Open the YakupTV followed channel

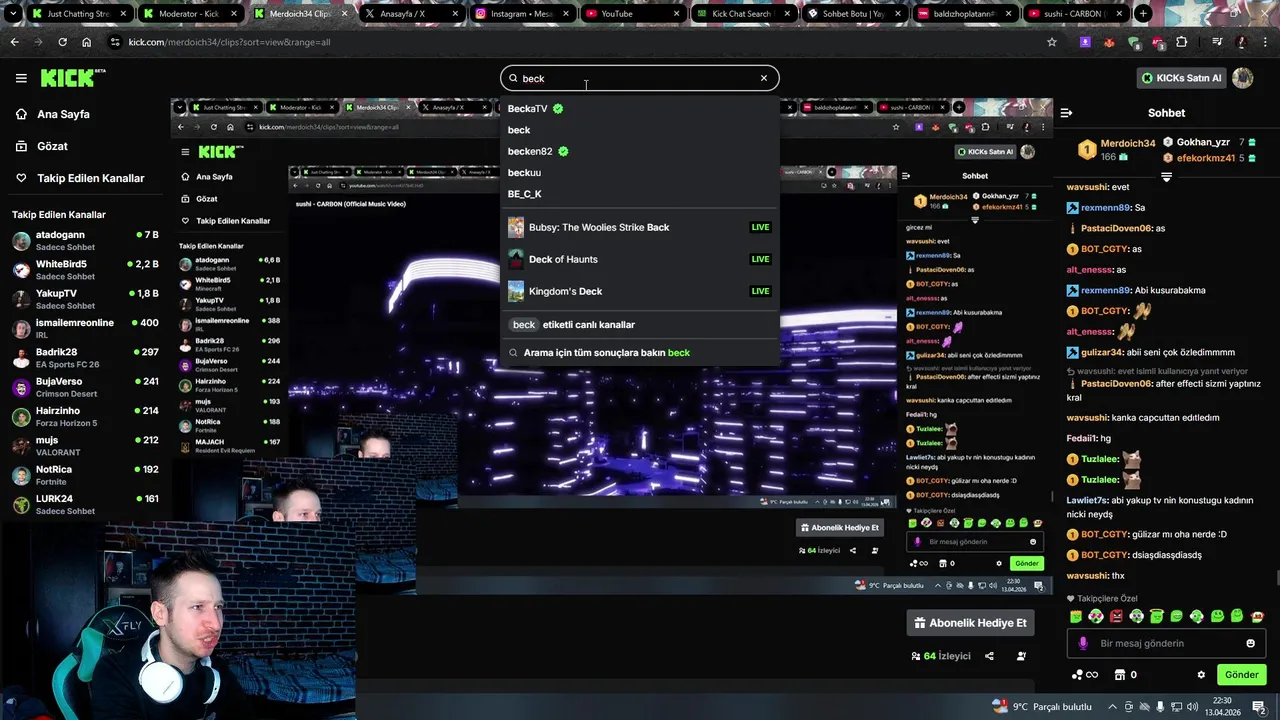(85, 300)
